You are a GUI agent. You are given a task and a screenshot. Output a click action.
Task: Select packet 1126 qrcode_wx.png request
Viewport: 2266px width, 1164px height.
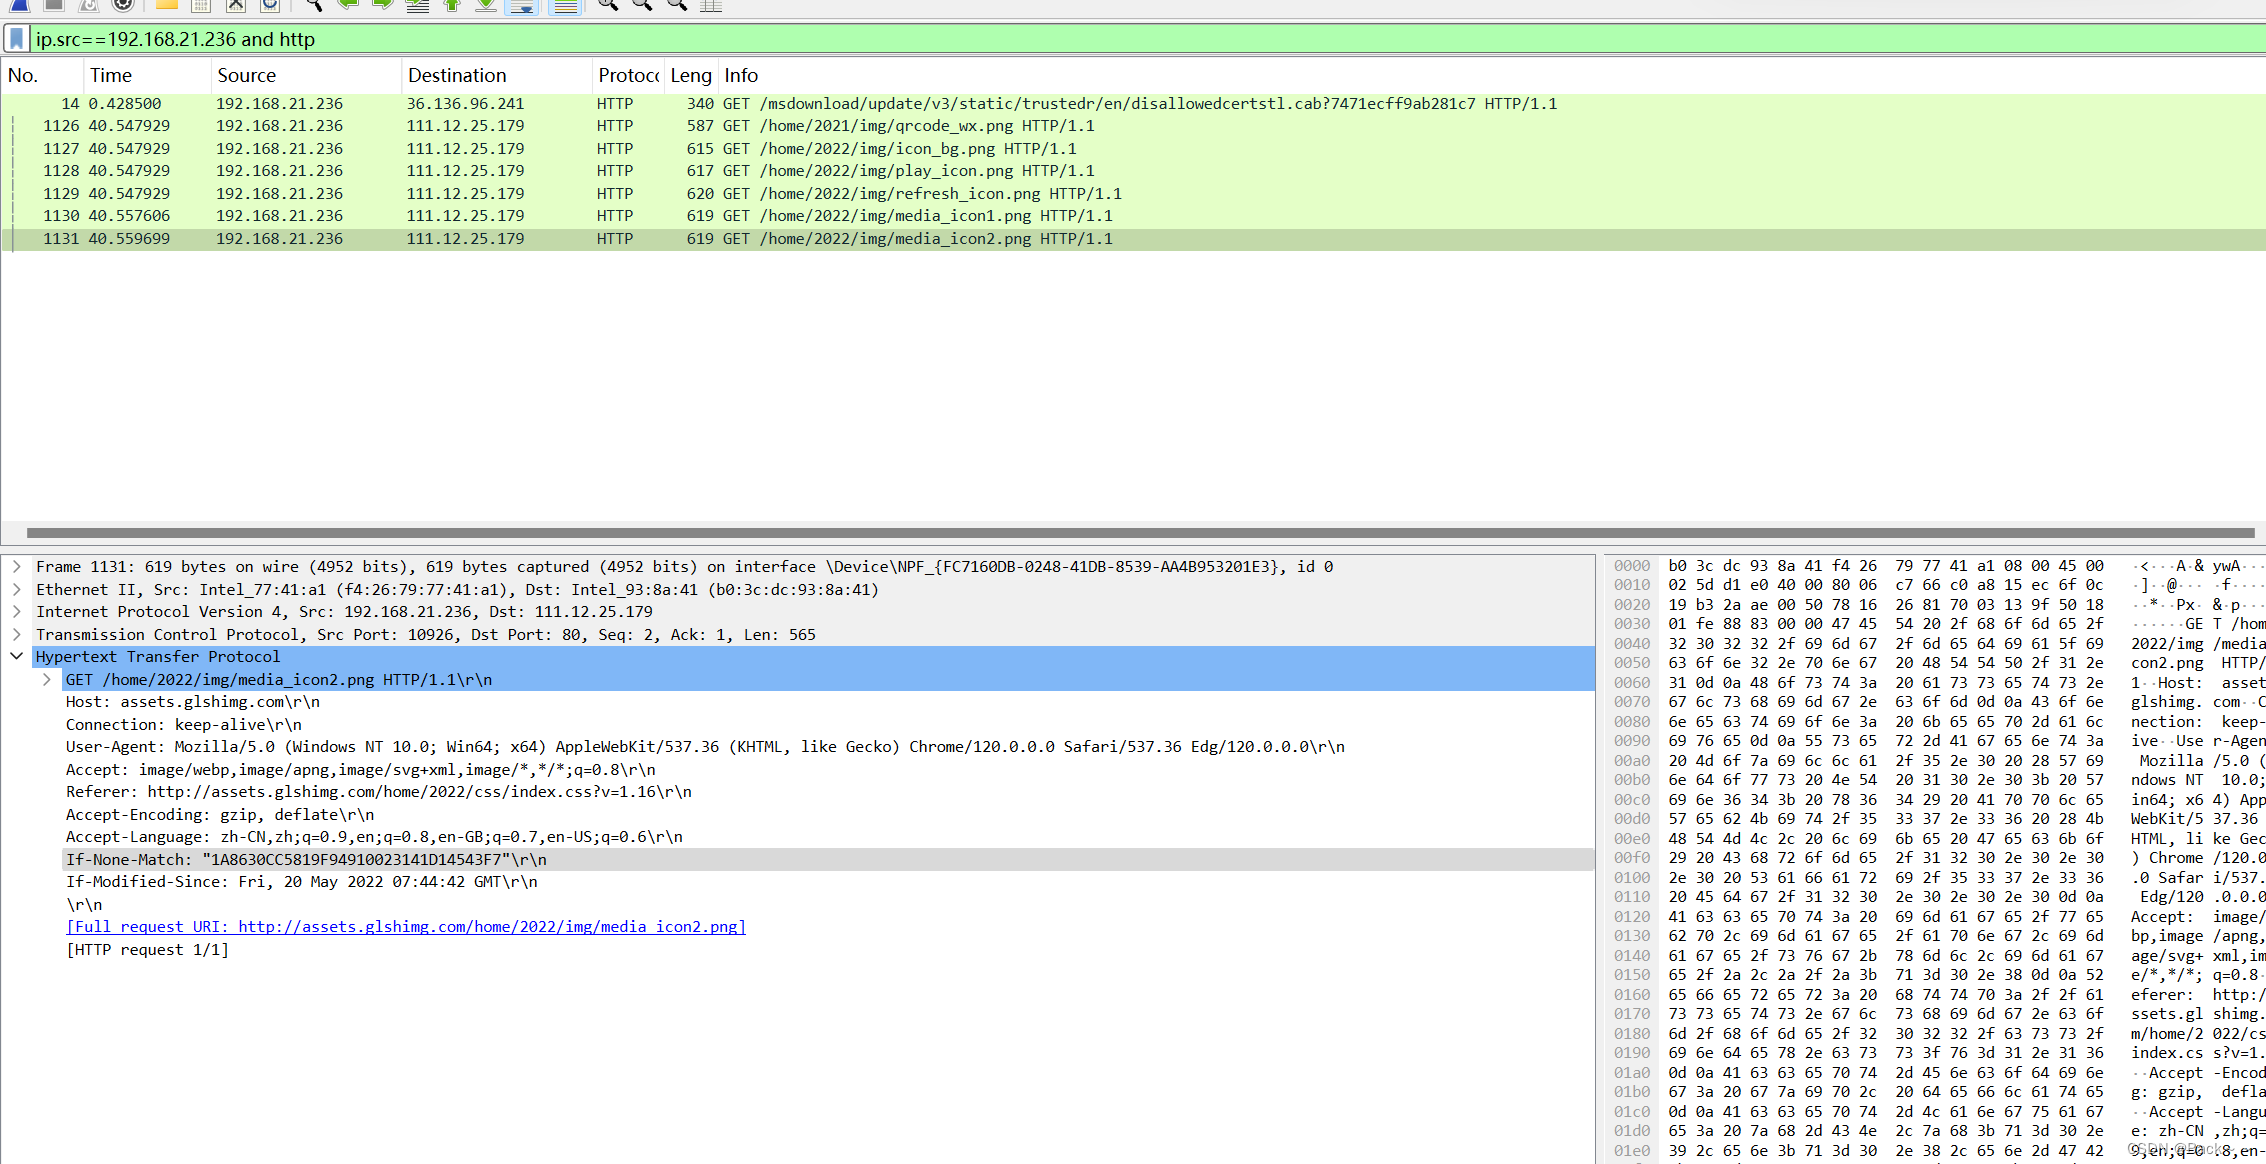tap(1133, 126)
